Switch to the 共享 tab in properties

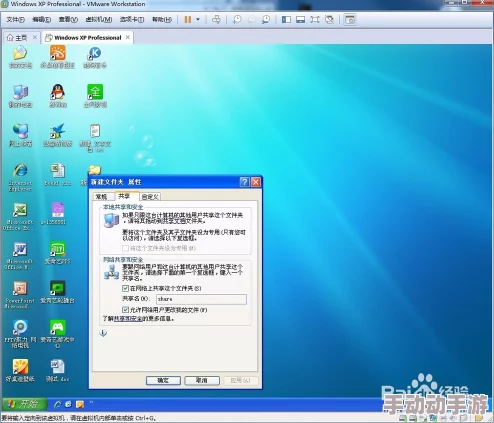125,196
